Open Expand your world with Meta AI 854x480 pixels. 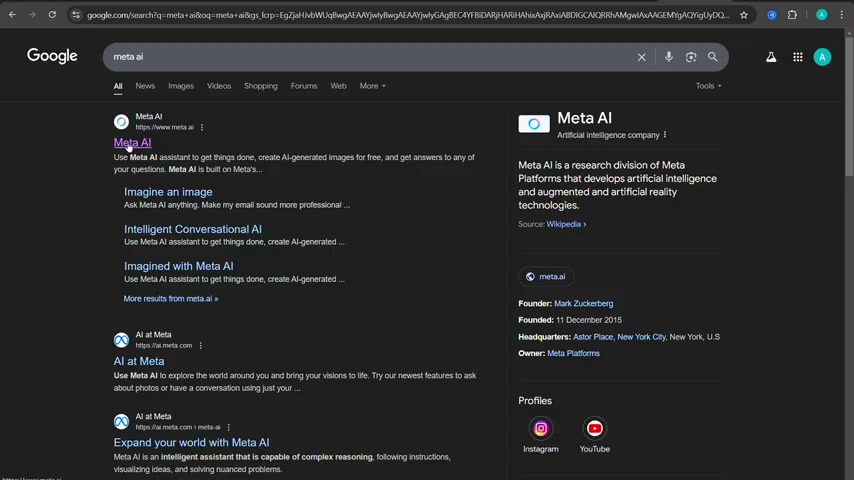point(191,442)
